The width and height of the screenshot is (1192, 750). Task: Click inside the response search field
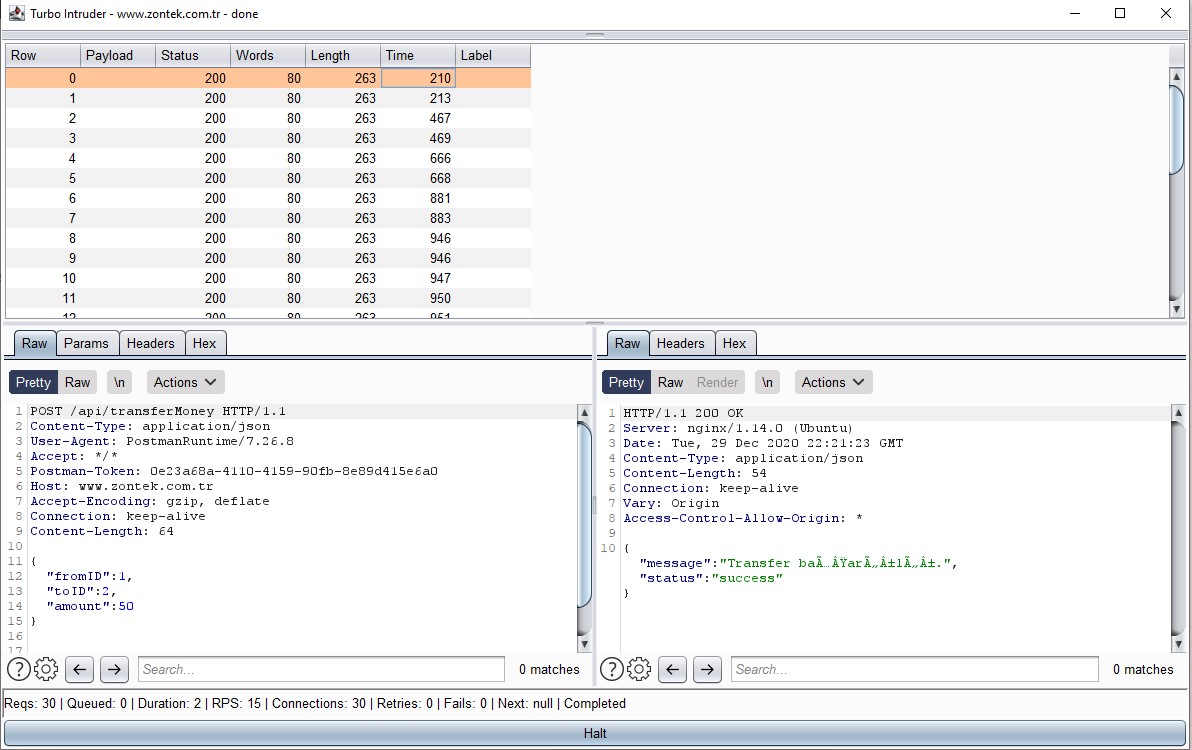click(913, 669)
